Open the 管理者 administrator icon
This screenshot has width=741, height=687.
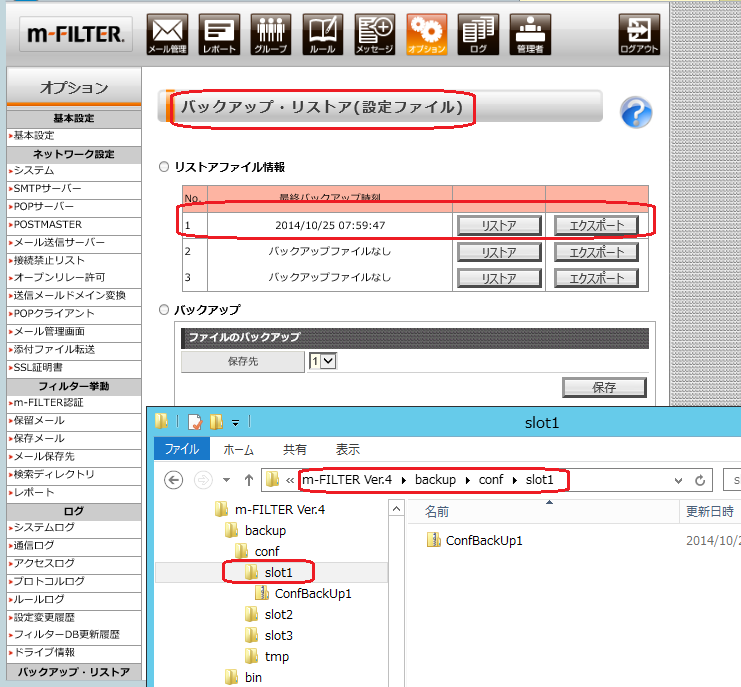pyautogui.click(x=530, y=34)
